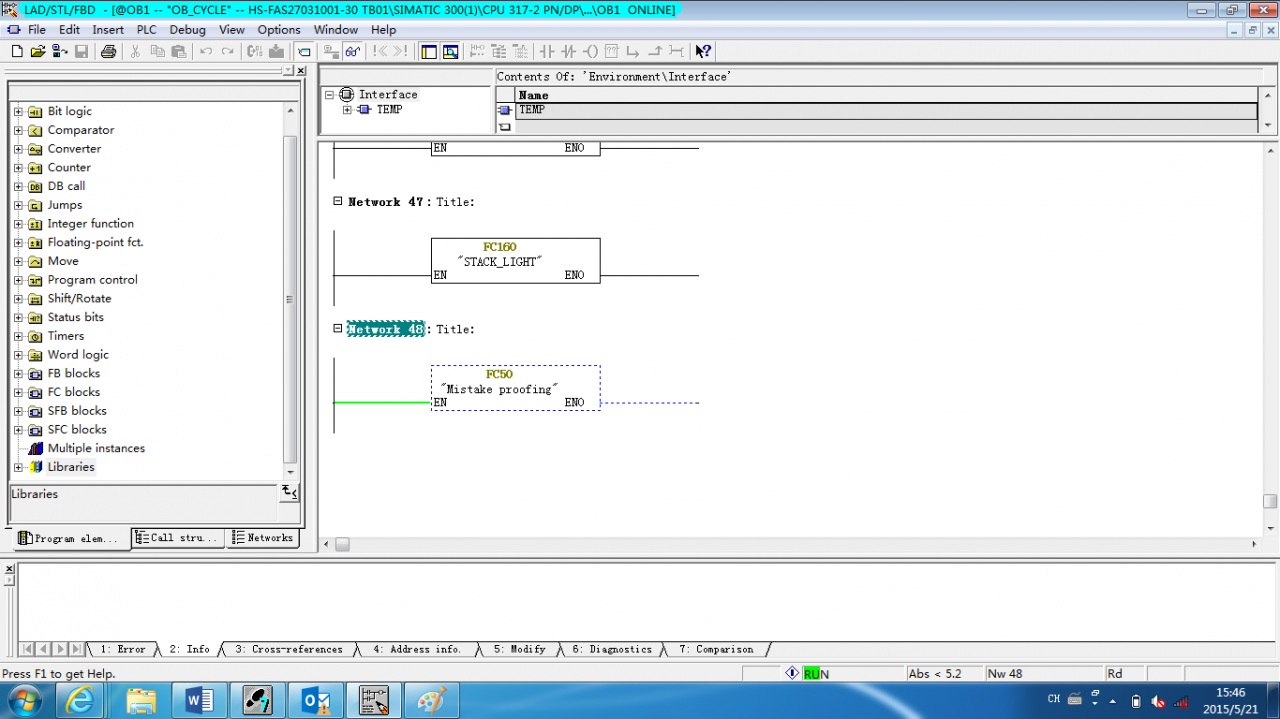This screenshot has height=719, width=1280.
Task: Open the Window menu
Action: 336,30
